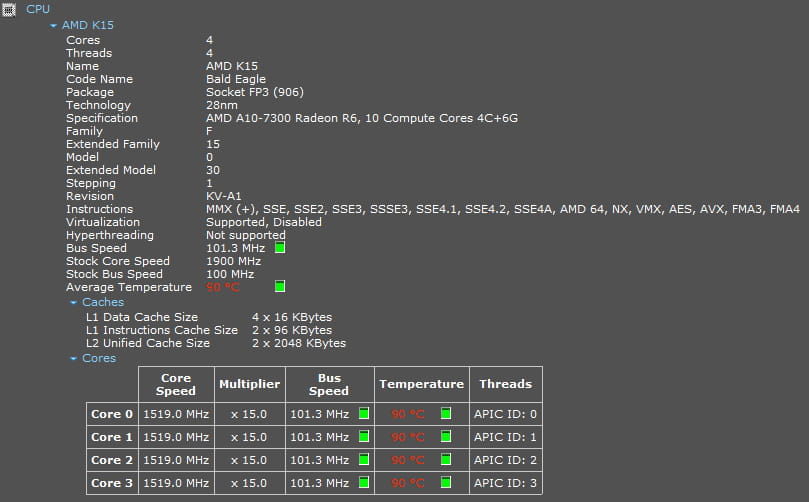Click APIC ID: 2 cell
809x502 pixels.
[x=506, y=460]
